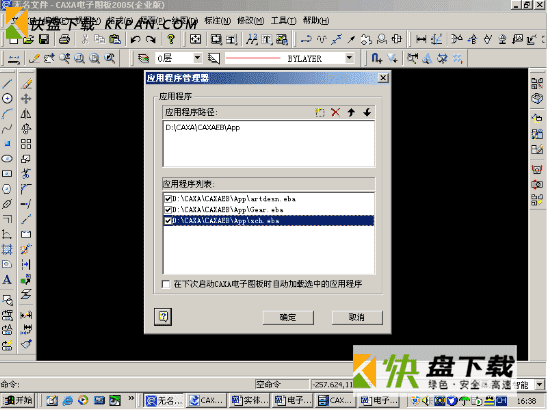This screenshot has height=410, width=547.
Task: Select the Mirror edit tool
Action: pyautogui.click(x=26, y=114)
